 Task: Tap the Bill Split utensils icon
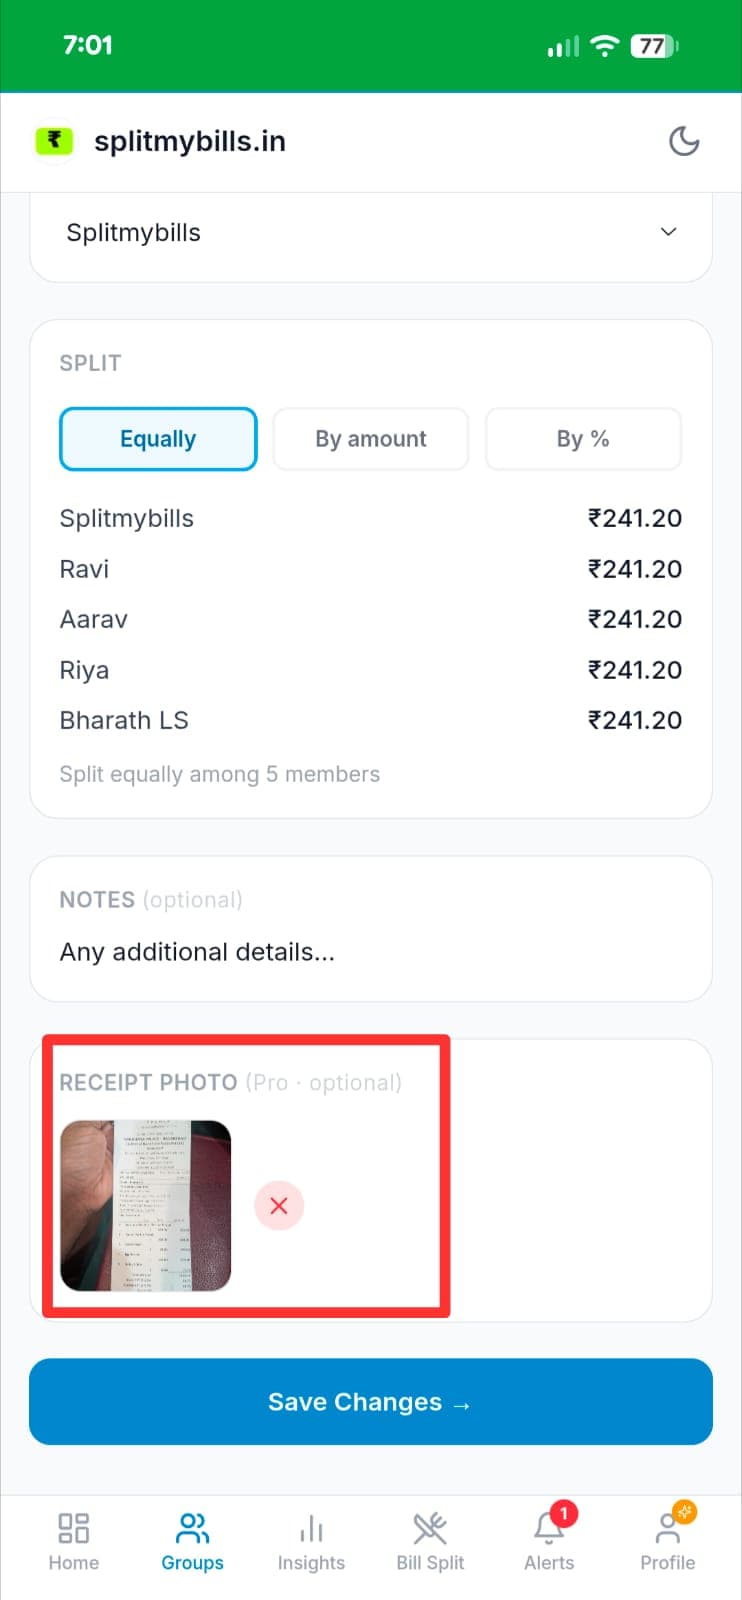coord(430,1527)
